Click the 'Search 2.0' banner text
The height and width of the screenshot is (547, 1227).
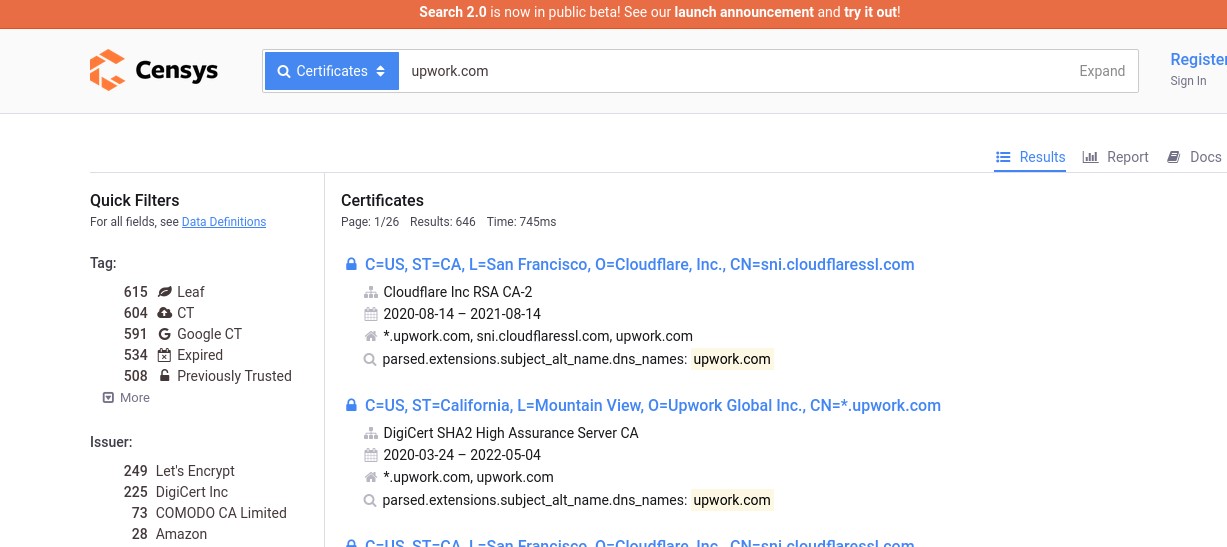(454, 12)
